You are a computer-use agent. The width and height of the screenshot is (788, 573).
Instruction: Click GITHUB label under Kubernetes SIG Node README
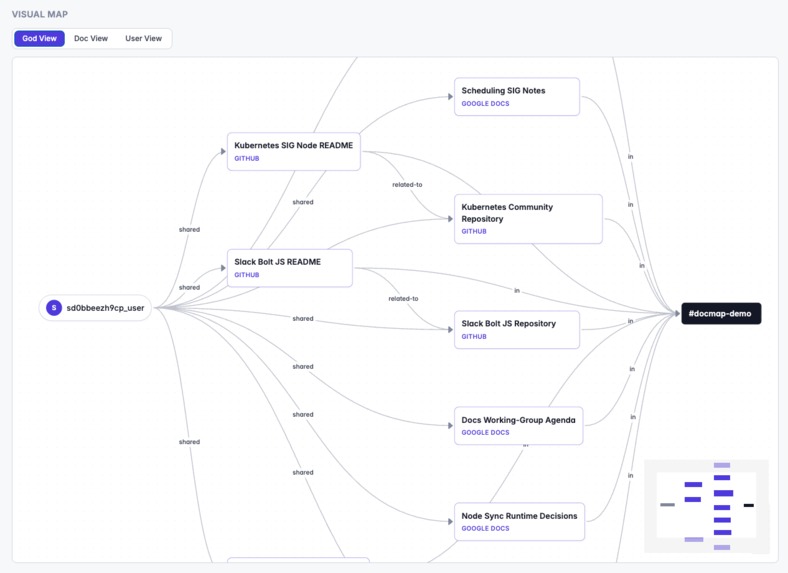click(x=247, y=158)
